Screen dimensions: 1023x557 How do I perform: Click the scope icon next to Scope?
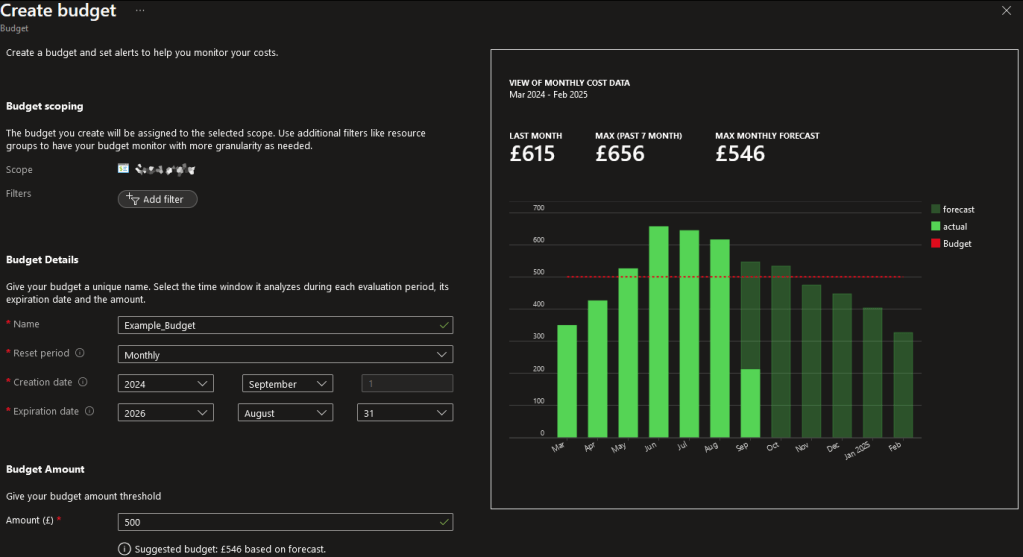pyautogui.click(x=123, y=169)
